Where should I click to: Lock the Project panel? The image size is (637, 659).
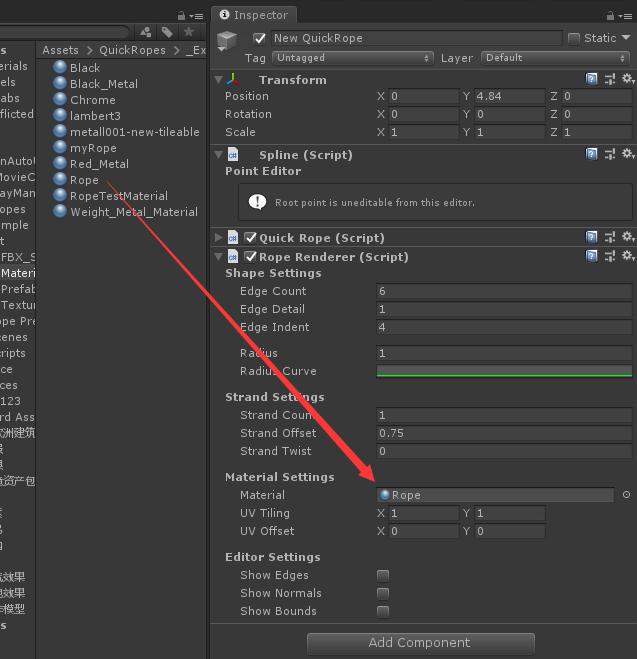point(181,16)
